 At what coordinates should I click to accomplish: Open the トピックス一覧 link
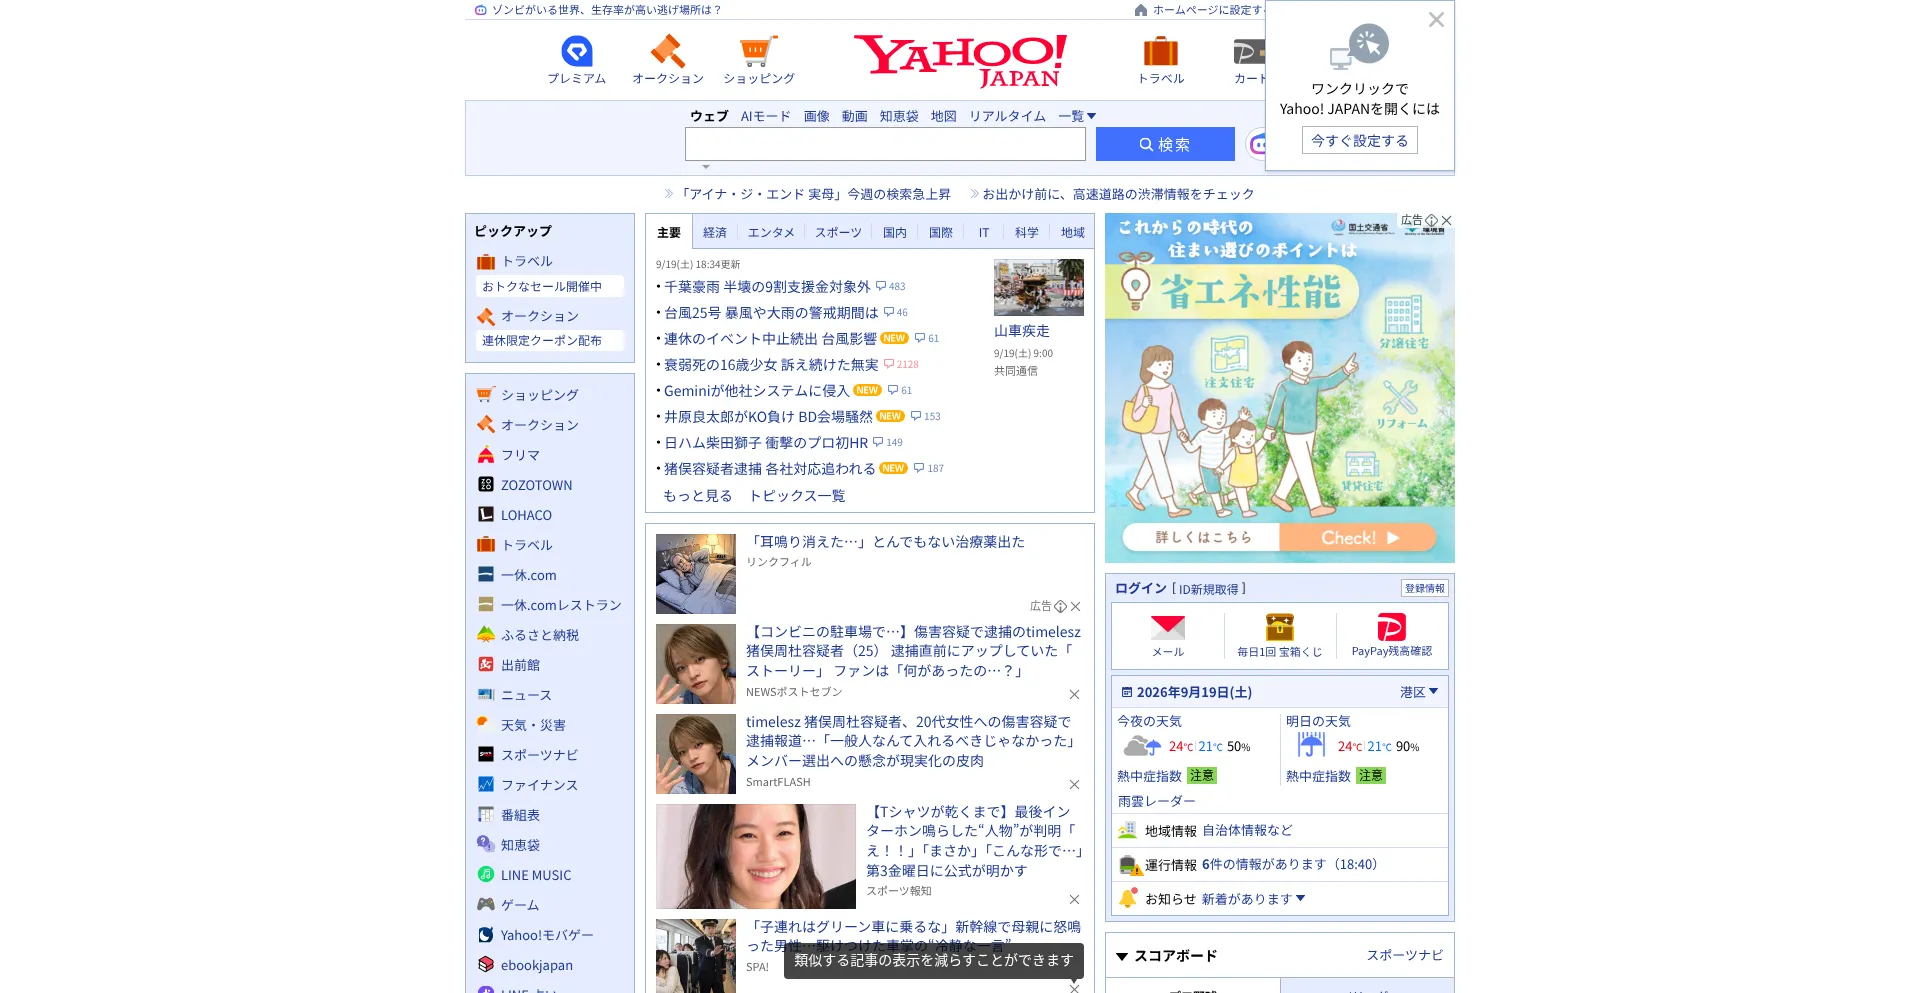[797, 496]
